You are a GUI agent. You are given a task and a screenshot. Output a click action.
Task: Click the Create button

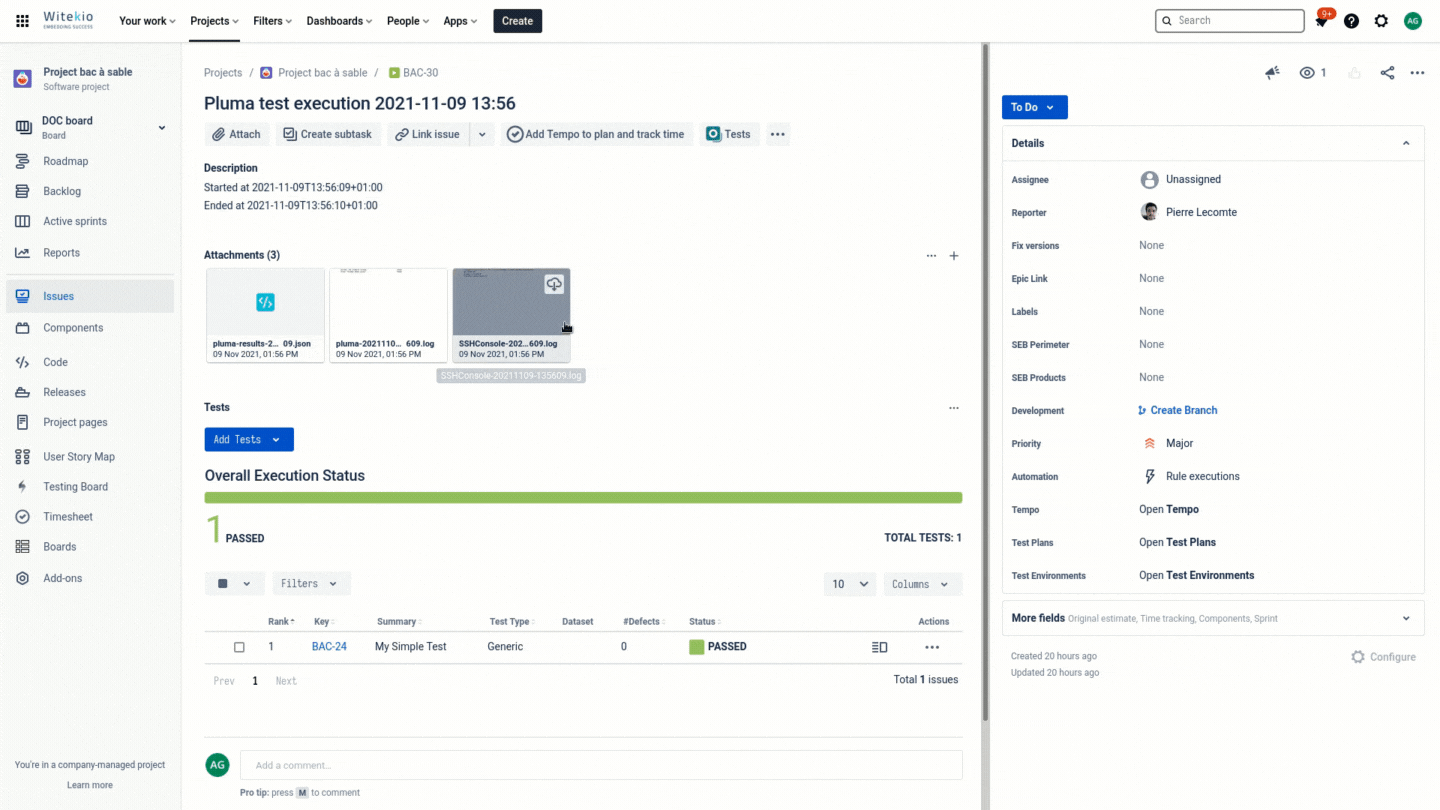point(517,21)
